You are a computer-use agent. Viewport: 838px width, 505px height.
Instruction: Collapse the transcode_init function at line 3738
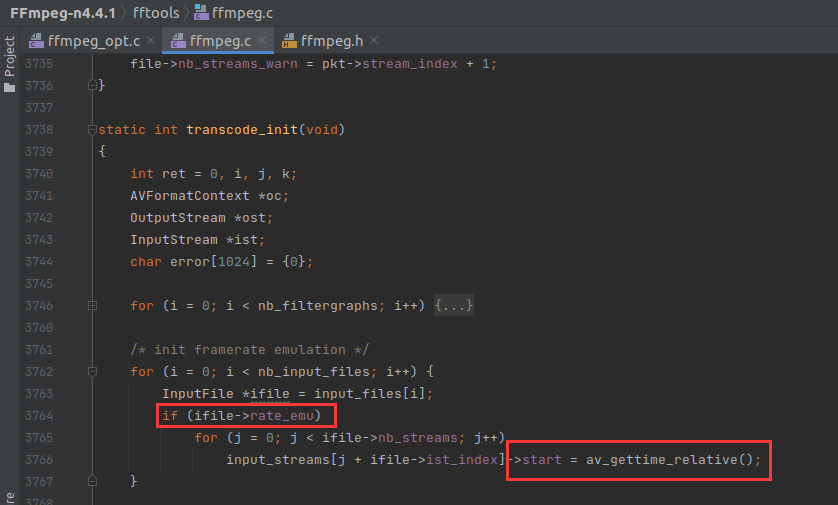(x=94, y=129)
